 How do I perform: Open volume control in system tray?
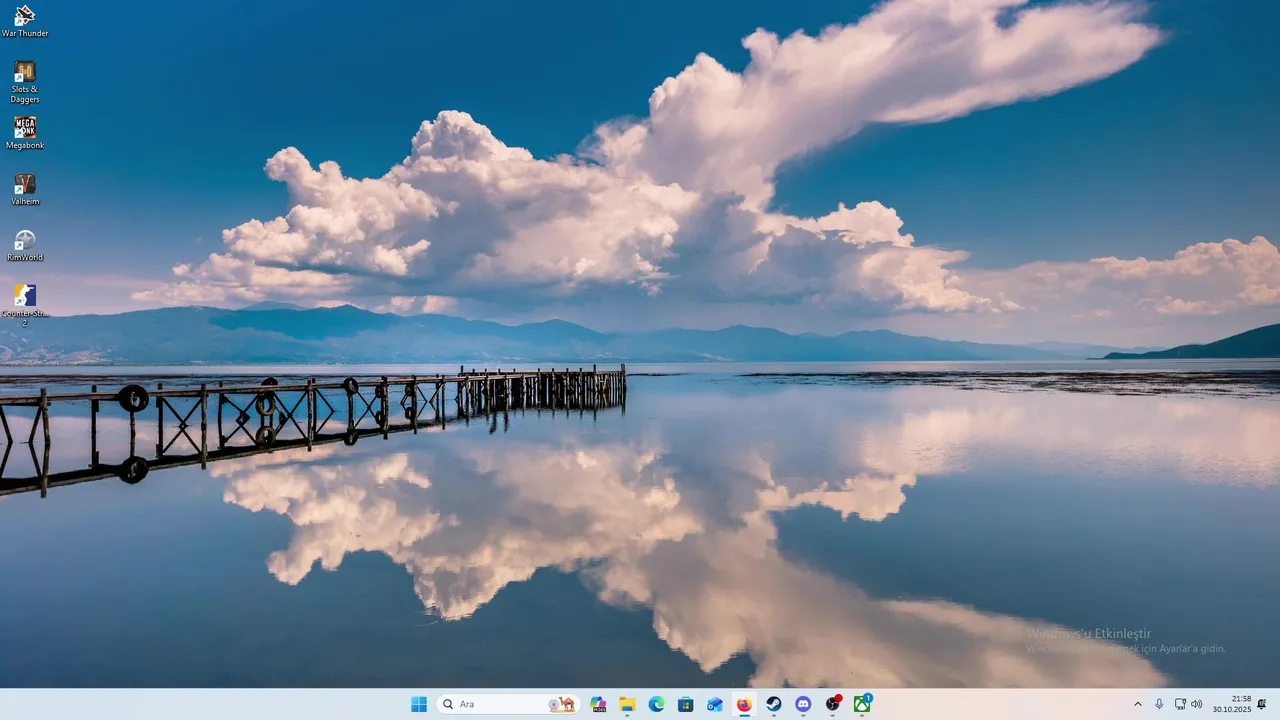click(x=1196, y=704)
